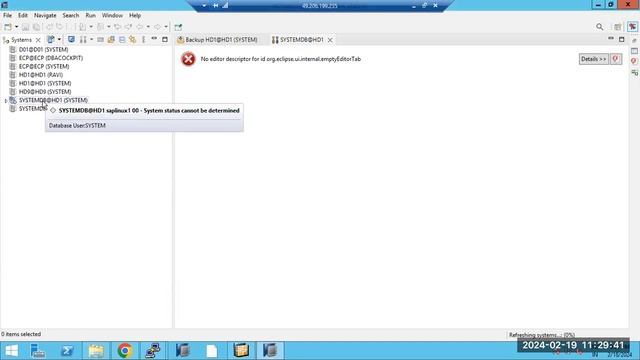Switch to Backup HD1@HD1 (SYSTEM) tab
Screen dimensions: 640x360
[x=217, y=40]
